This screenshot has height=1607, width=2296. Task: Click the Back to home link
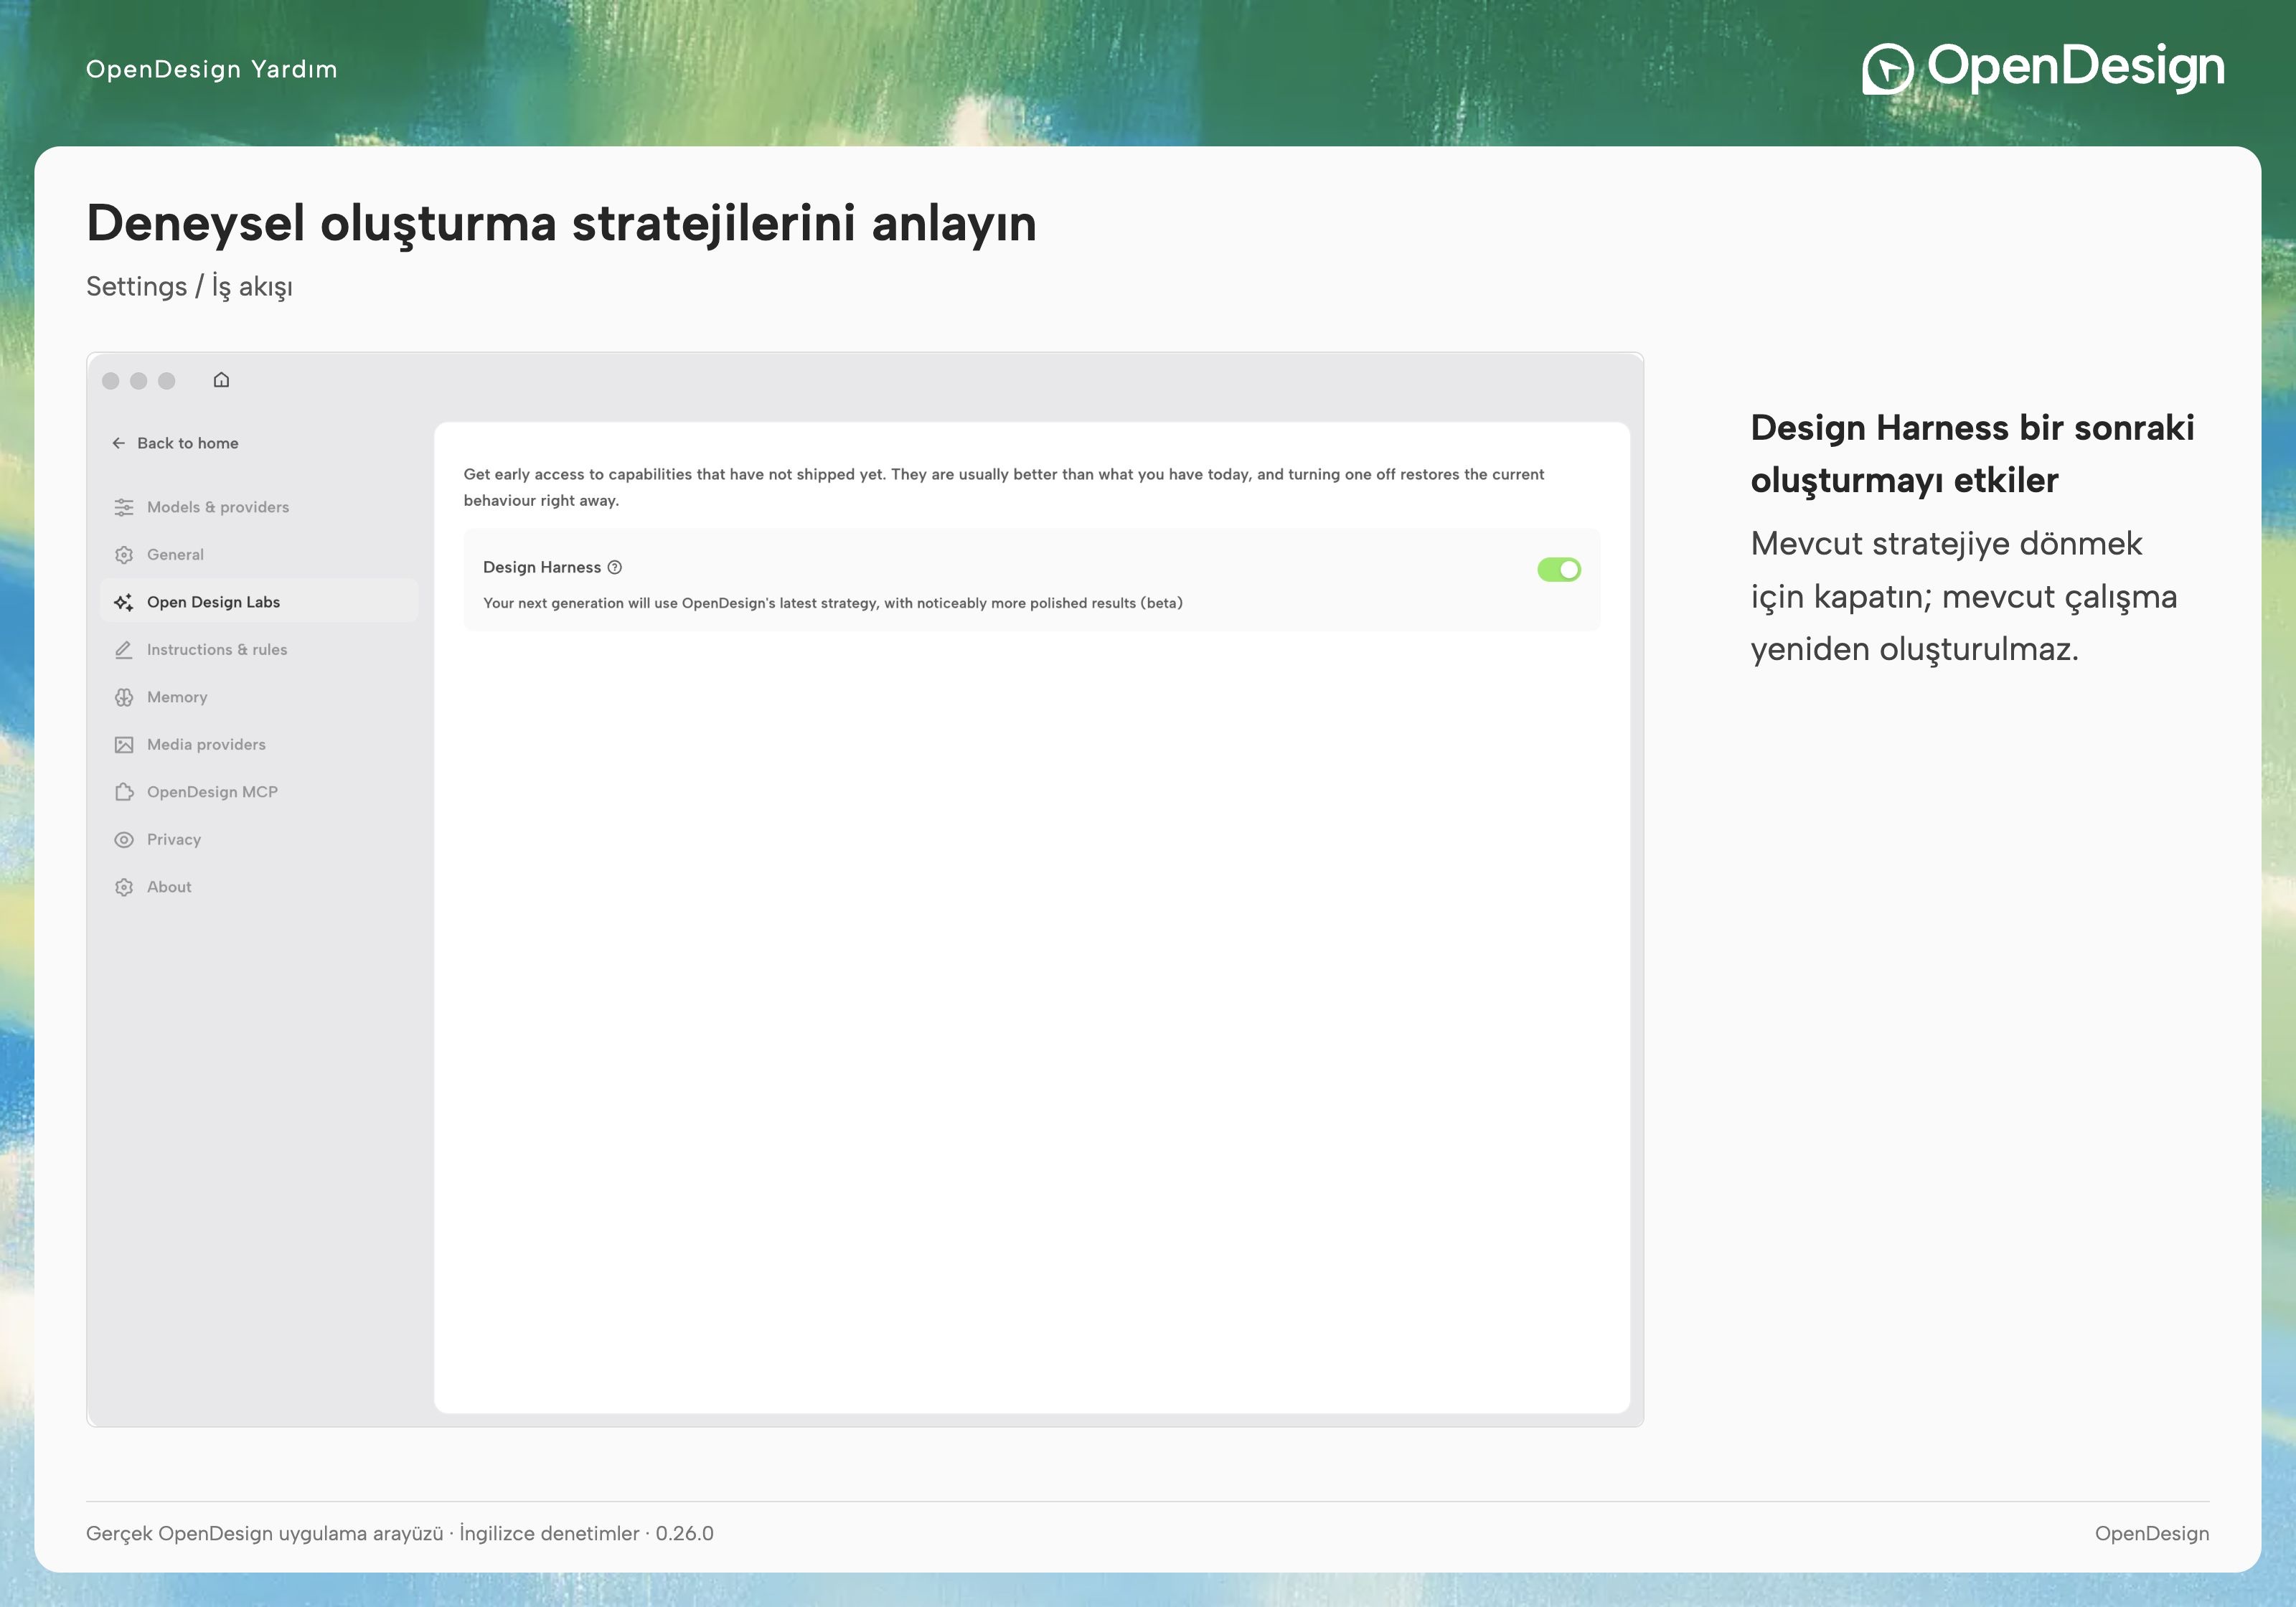pos(175,443)
